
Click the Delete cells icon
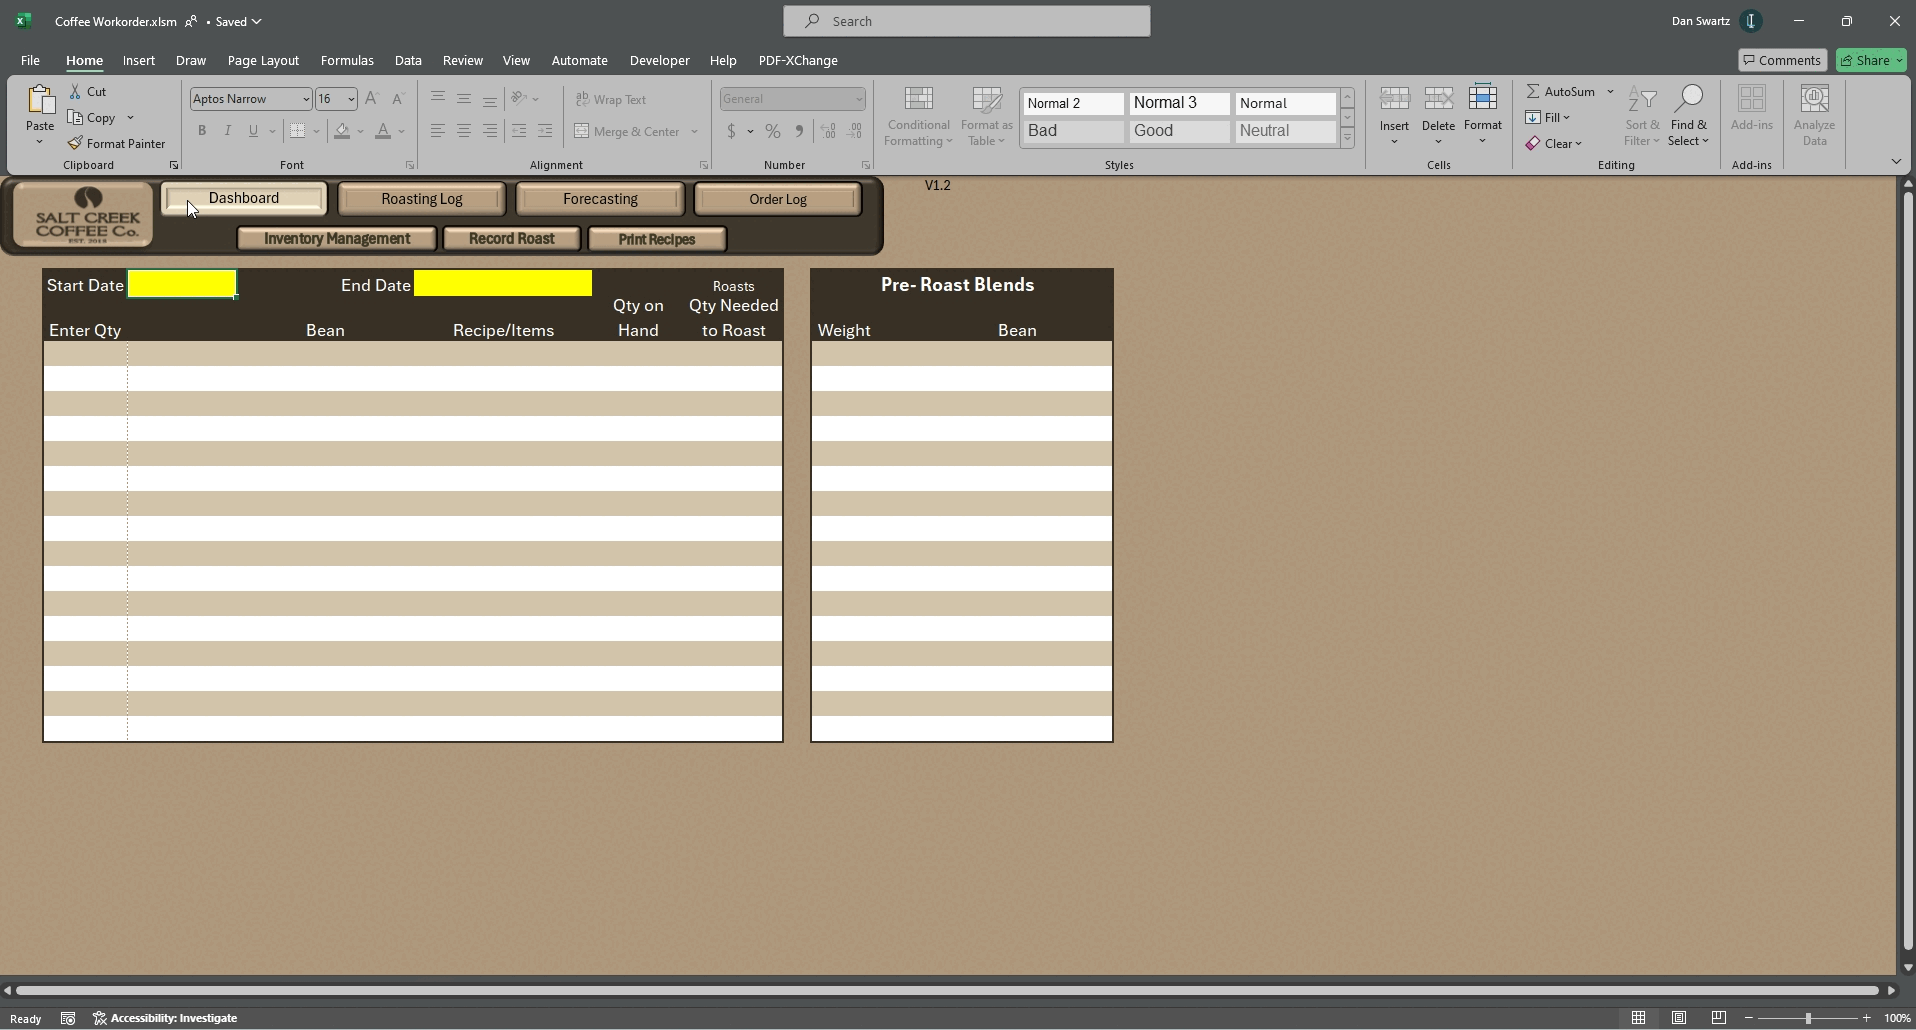(1438, 99)
